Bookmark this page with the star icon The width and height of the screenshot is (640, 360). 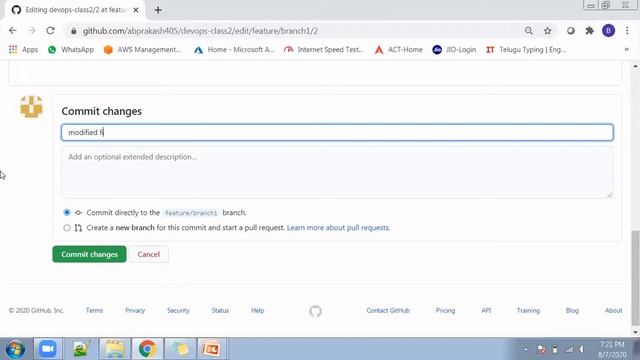[x=547, y=31]
